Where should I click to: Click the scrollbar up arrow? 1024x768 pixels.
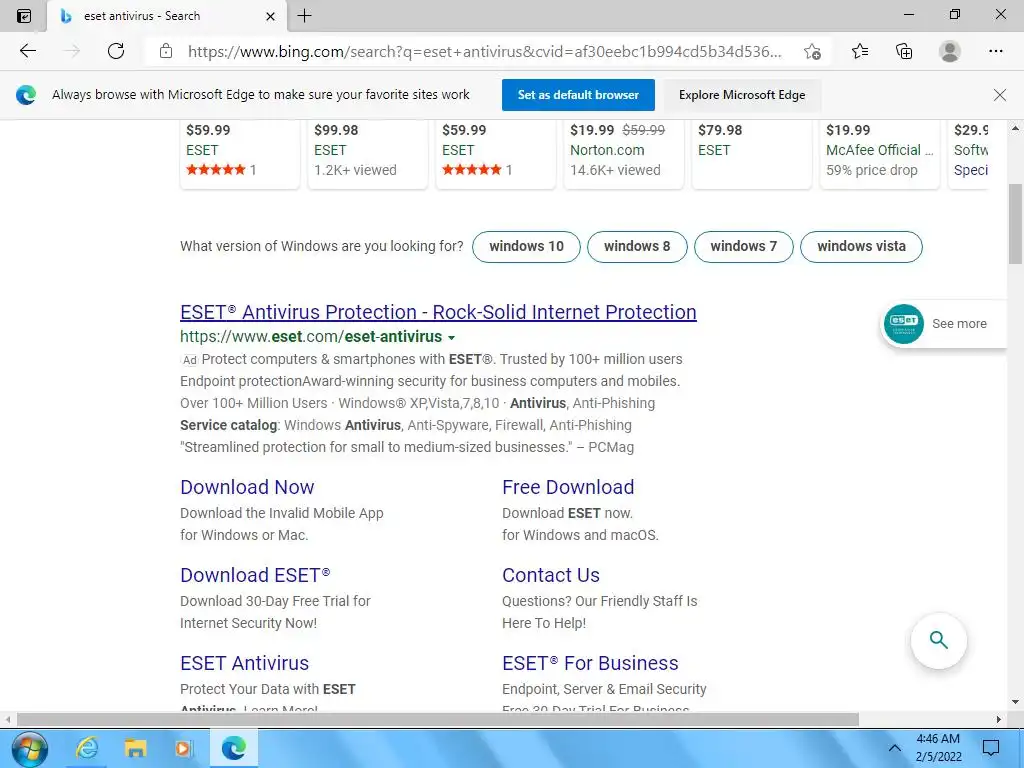(1015, 129)
